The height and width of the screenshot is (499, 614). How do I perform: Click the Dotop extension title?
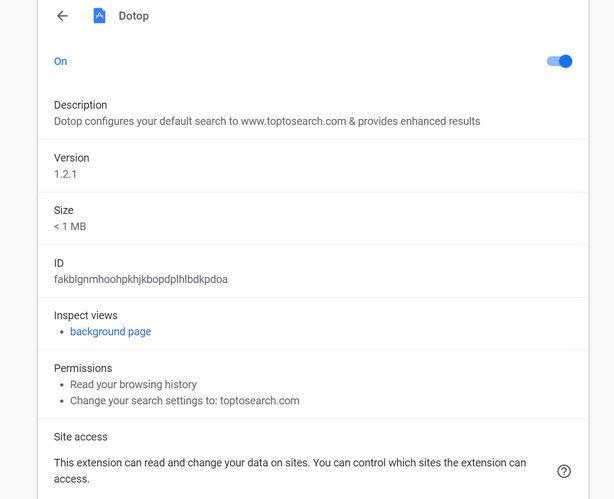click(x=134, y=16)
